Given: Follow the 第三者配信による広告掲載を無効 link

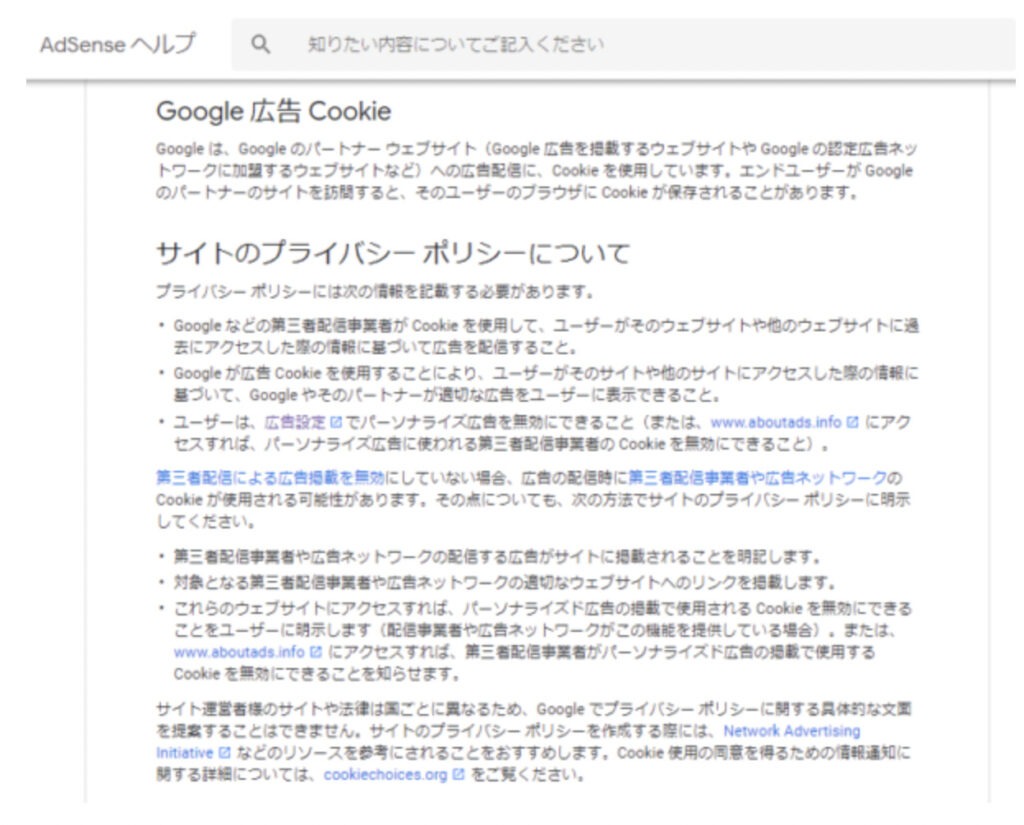Looking at the screenshot, I should coord(270,478).
